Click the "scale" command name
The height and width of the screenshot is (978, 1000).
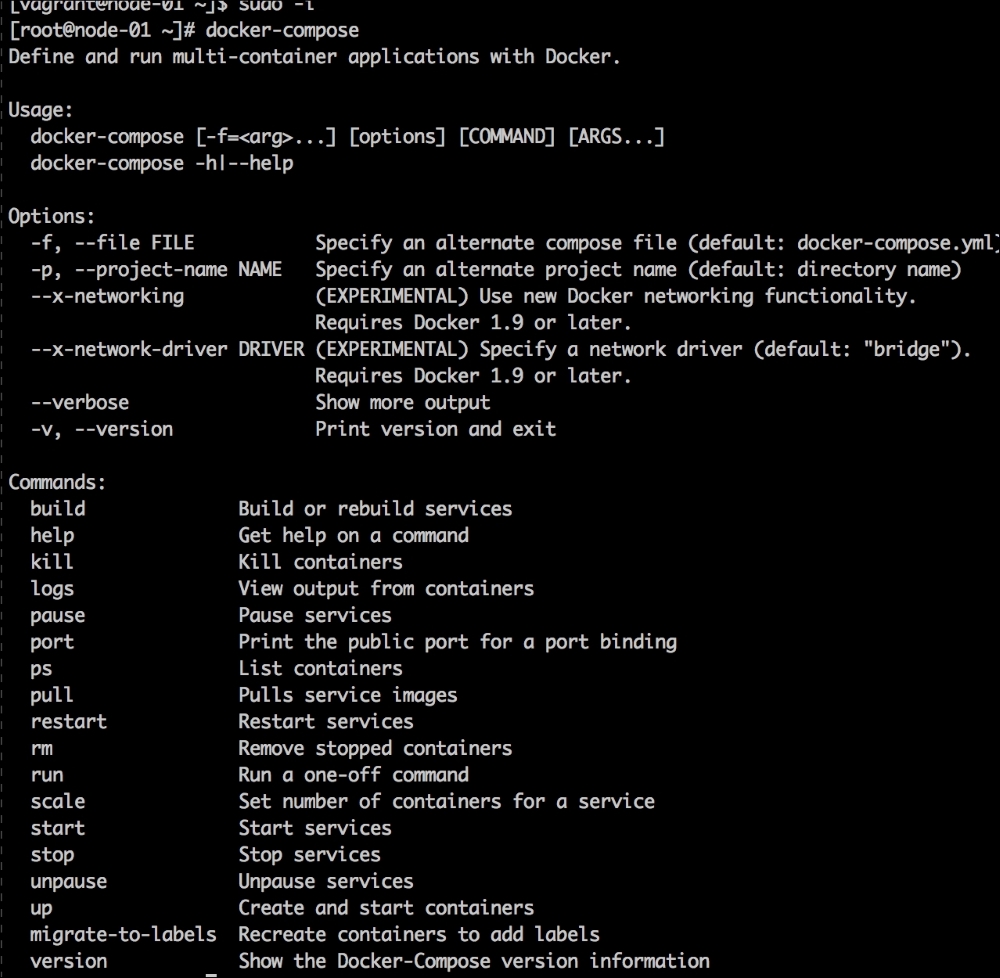coord(57,802)
